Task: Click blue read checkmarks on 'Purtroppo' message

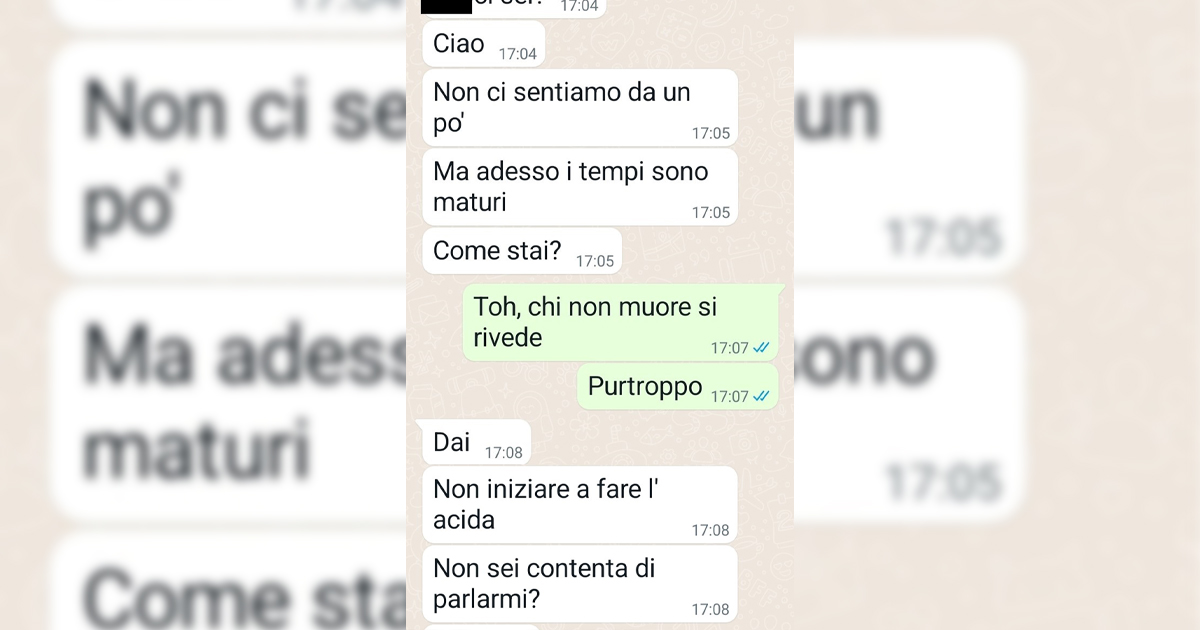Action: [761, 396]
